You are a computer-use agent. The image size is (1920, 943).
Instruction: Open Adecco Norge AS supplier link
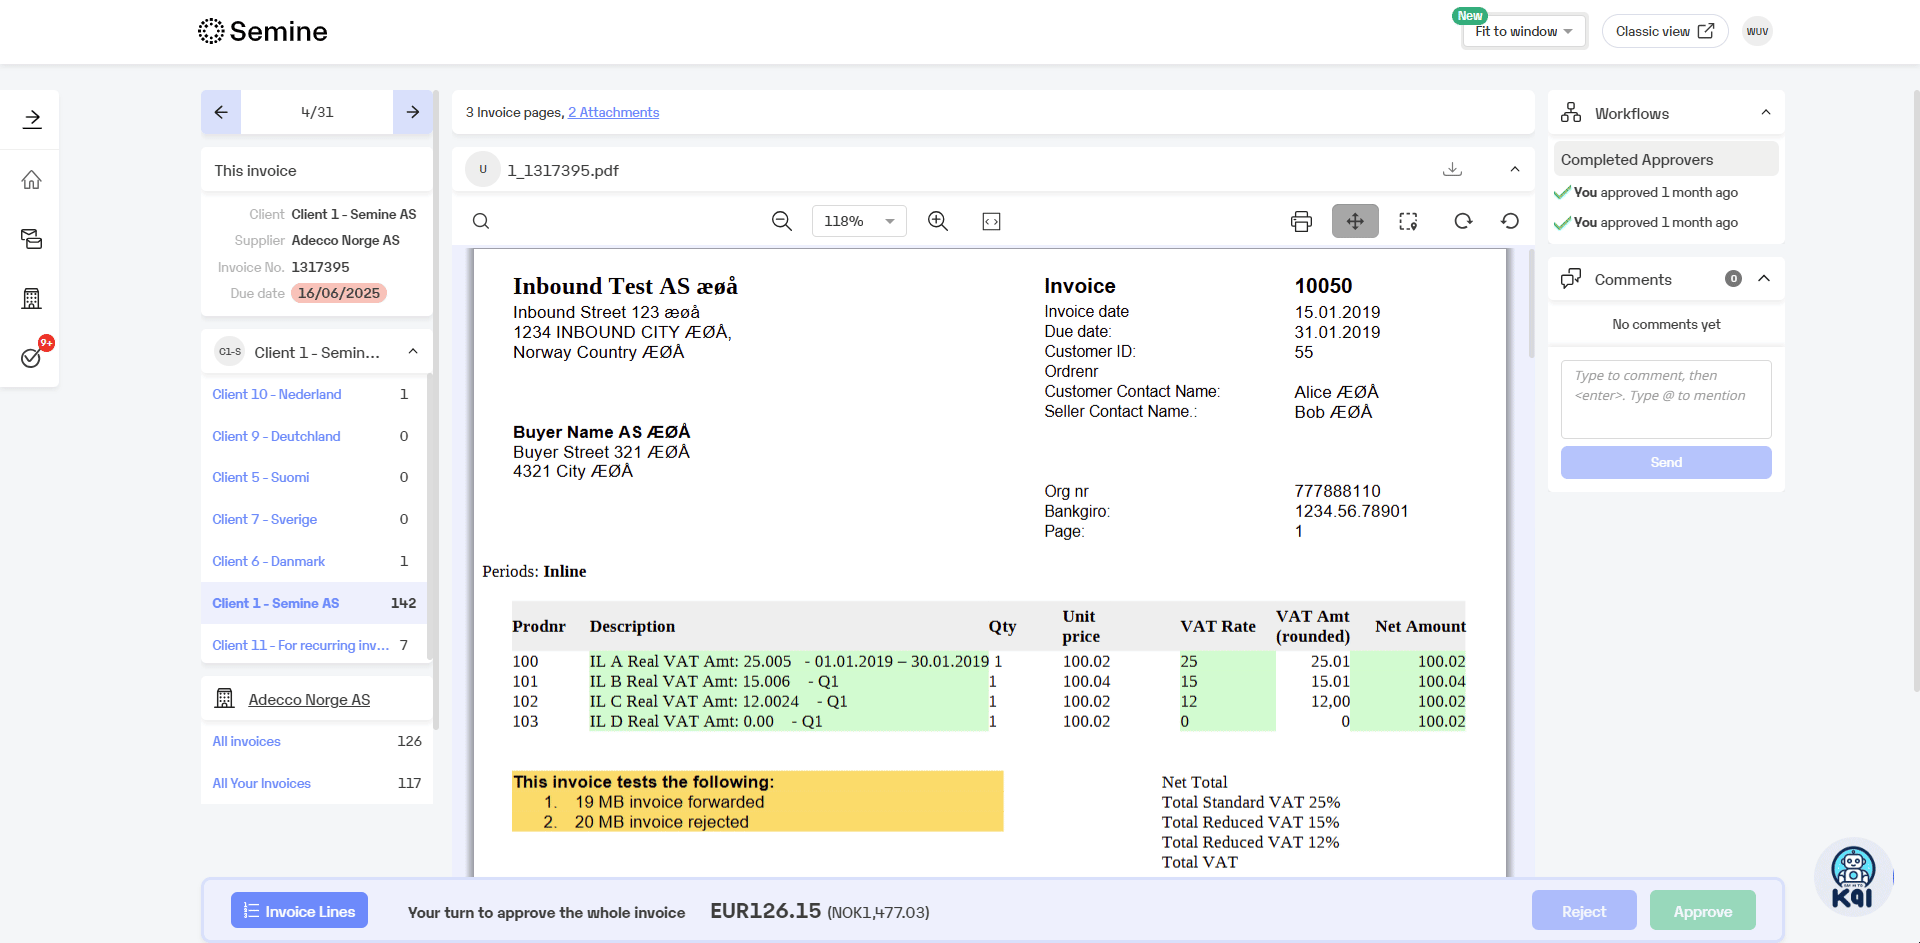point(309,699)
